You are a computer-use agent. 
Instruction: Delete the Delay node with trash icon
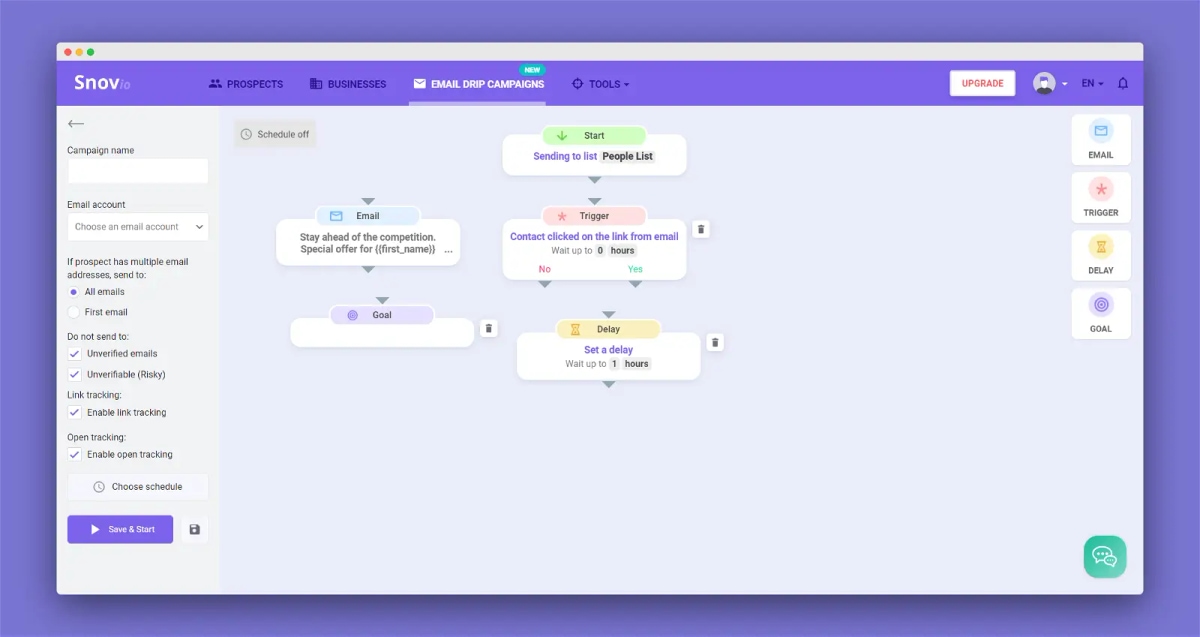click(x=715, y=343)
